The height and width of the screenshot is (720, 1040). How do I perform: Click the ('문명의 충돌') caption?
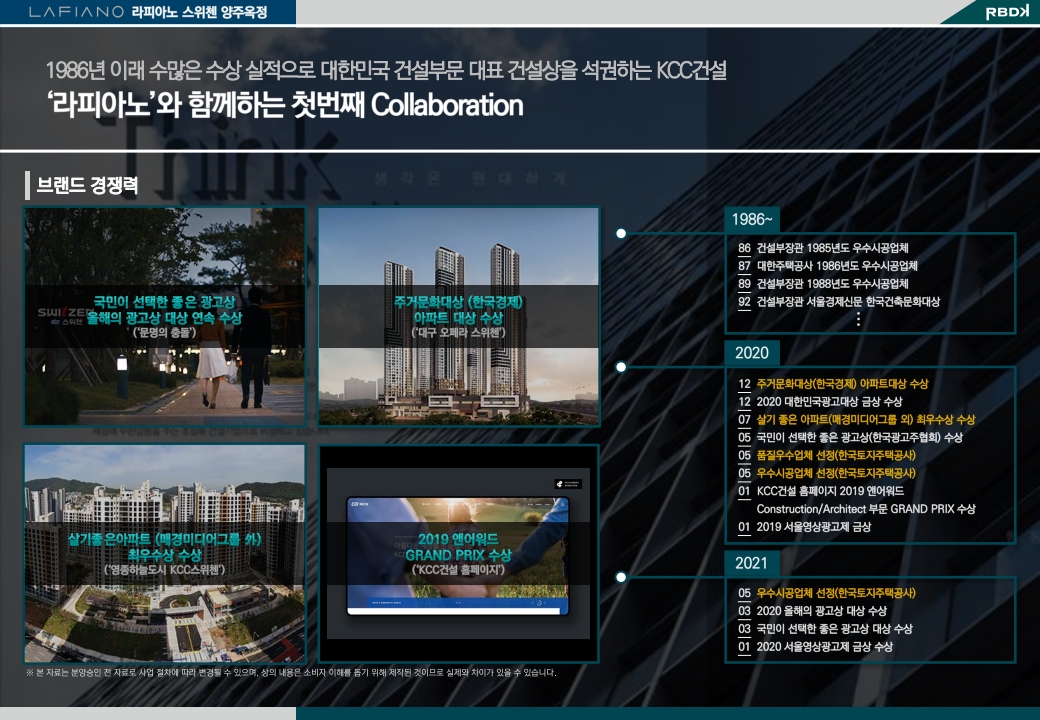click(x=164, y=333)
